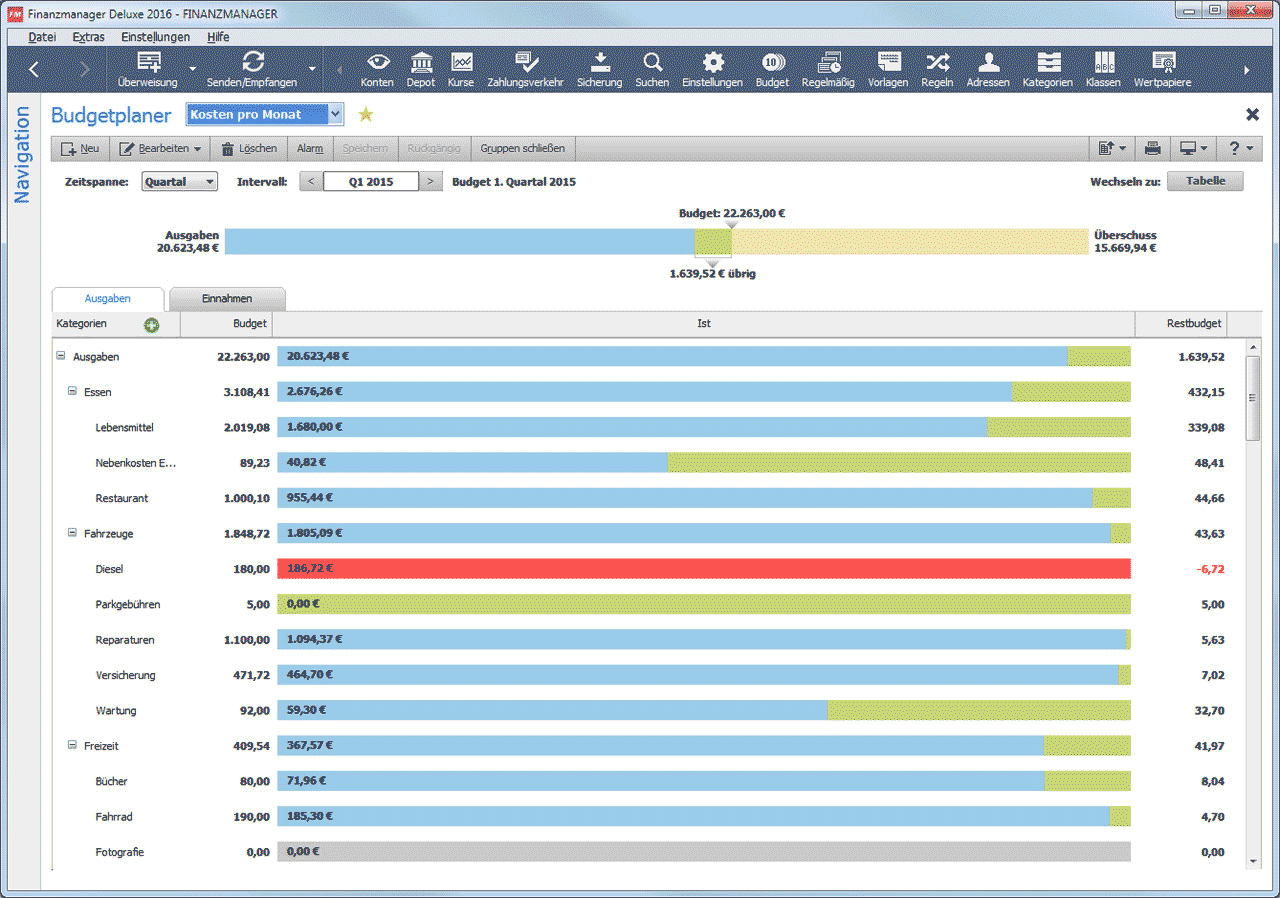Go to next interval after Q1 2015

[x=431, y=182]
